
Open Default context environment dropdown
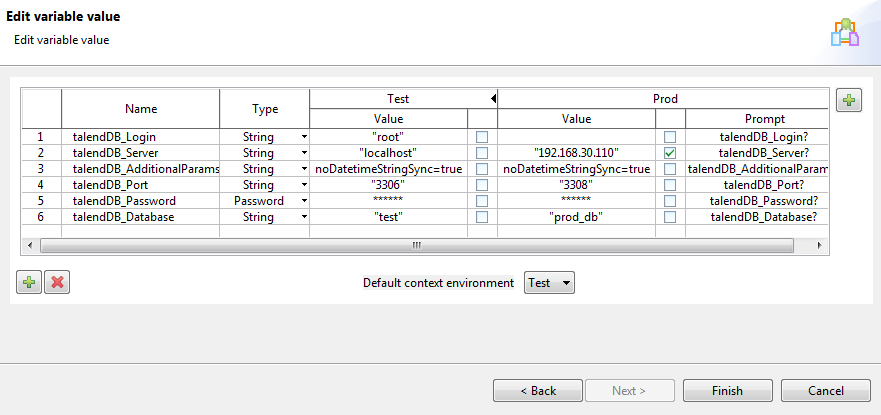549,283
